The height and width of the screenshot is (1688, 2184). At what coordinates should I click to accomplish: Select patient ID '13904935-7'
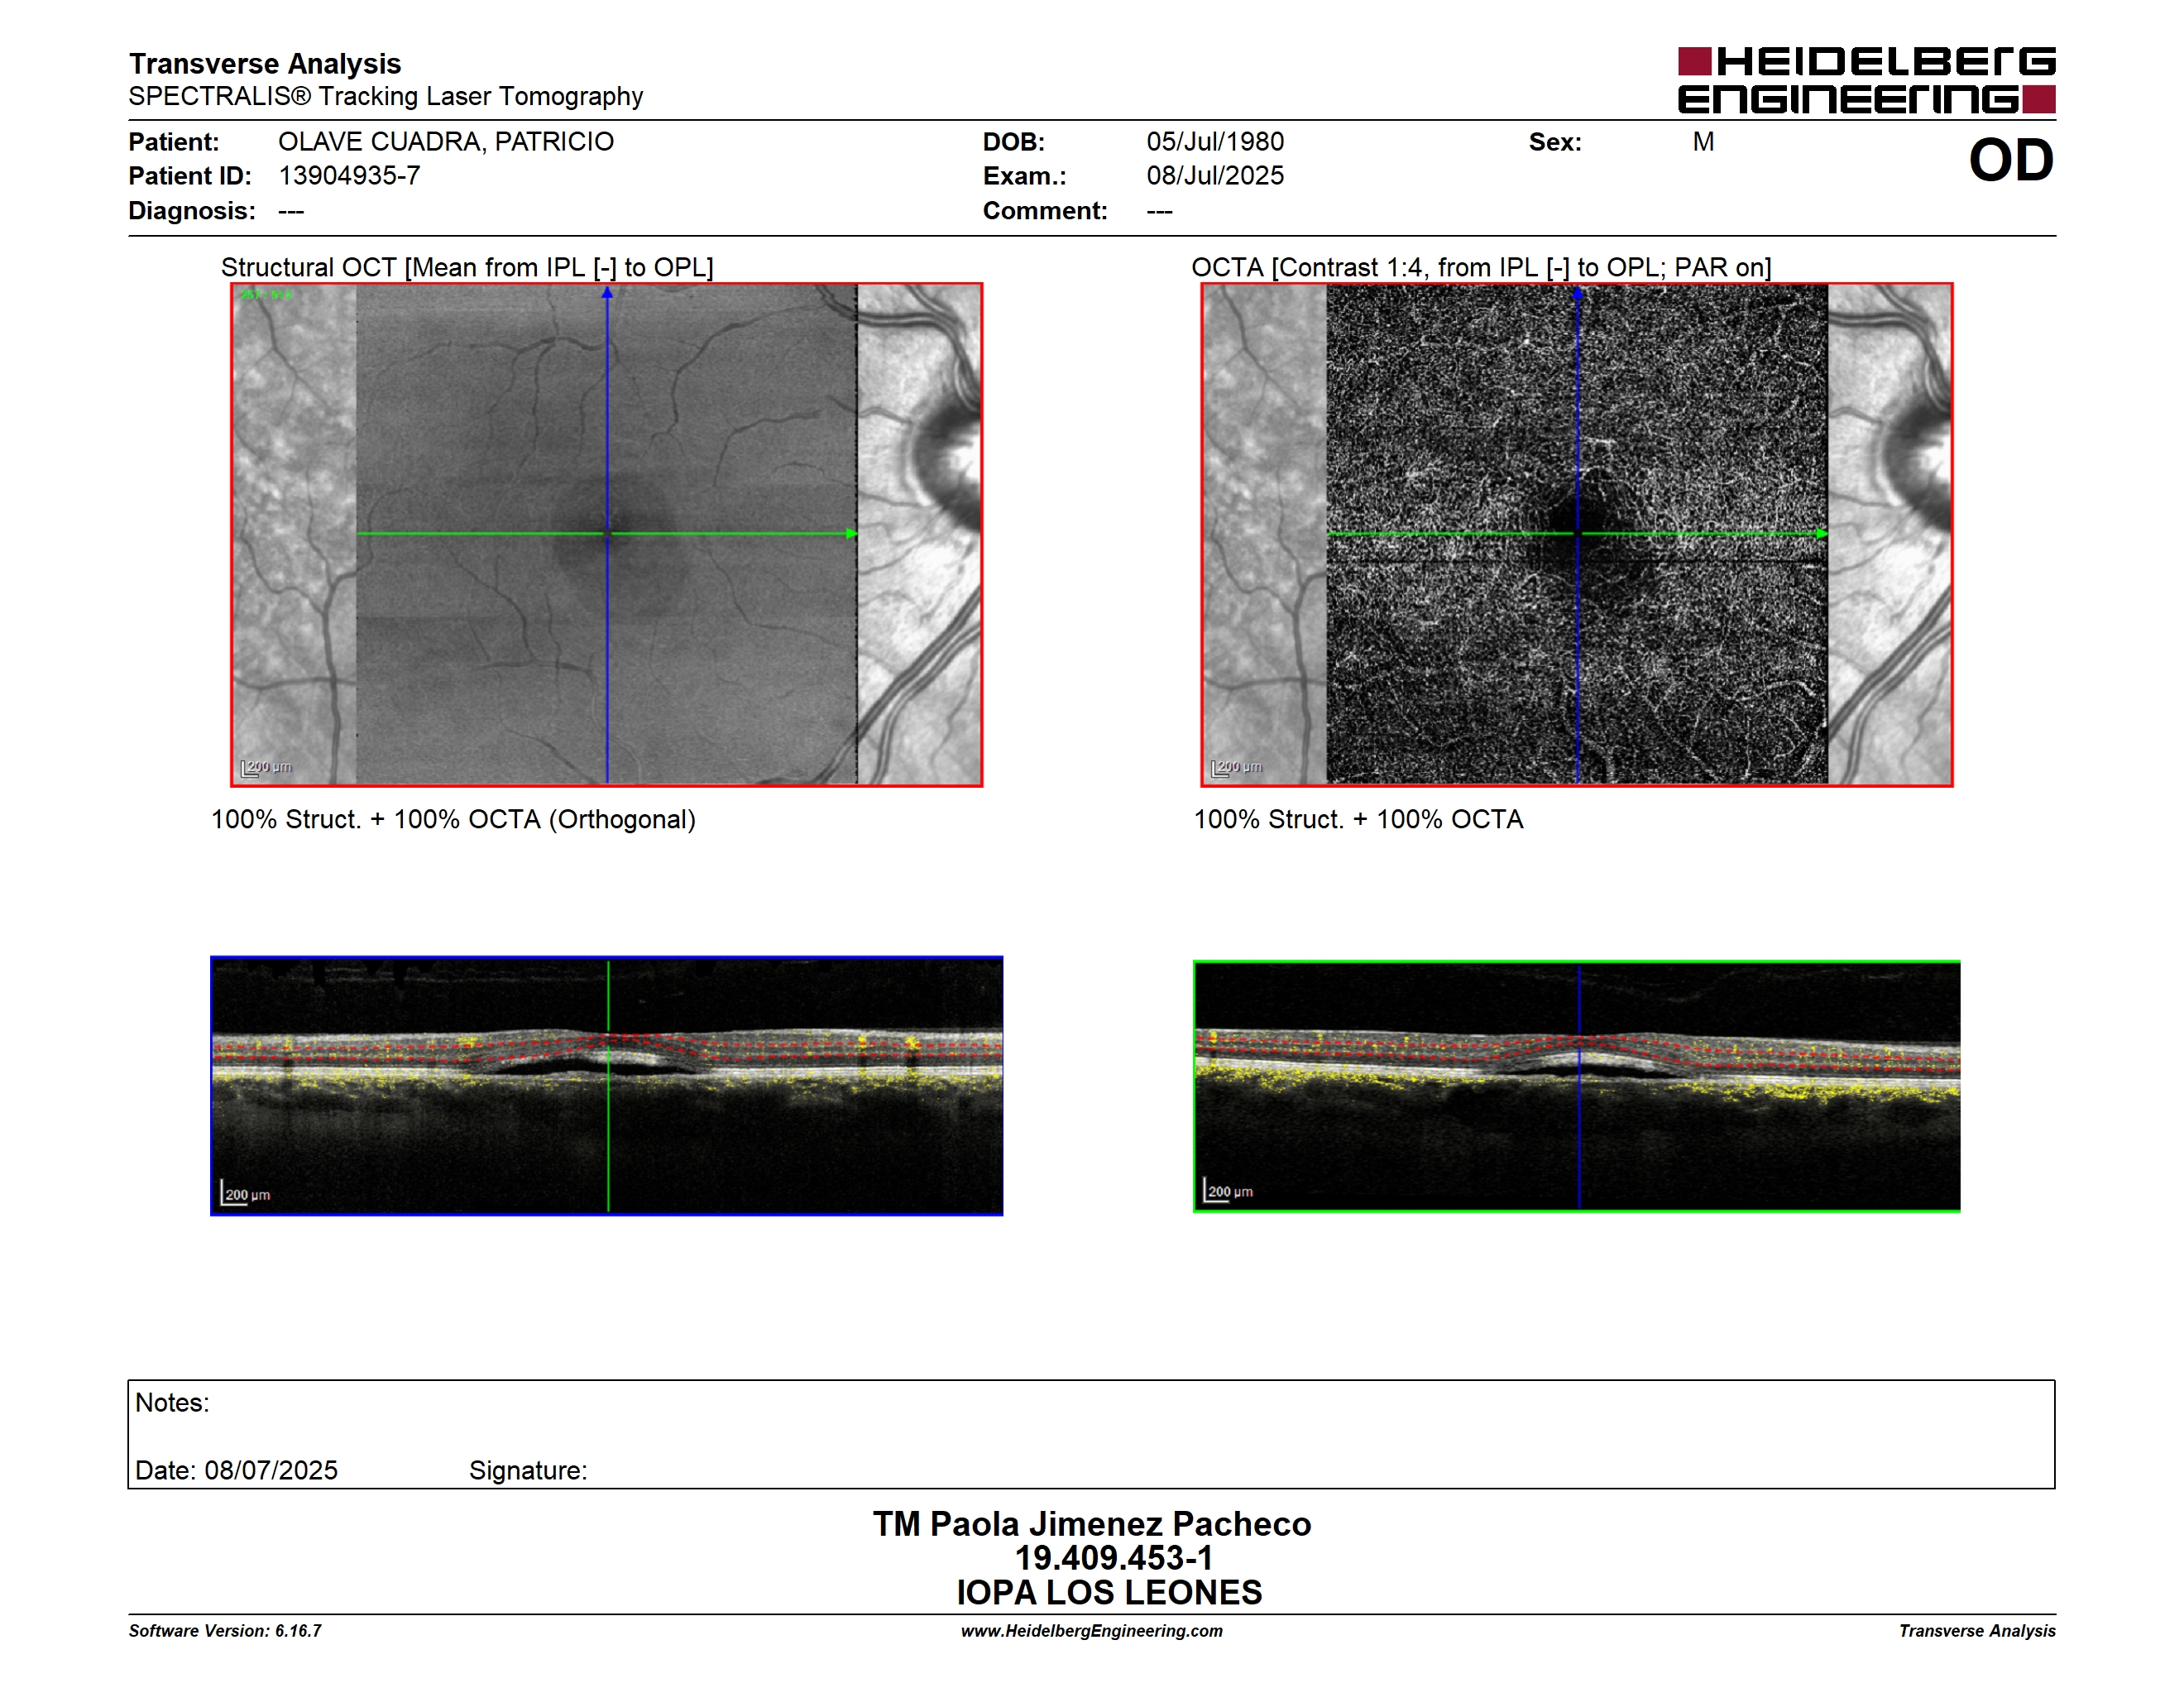click(x=349, y=176)
